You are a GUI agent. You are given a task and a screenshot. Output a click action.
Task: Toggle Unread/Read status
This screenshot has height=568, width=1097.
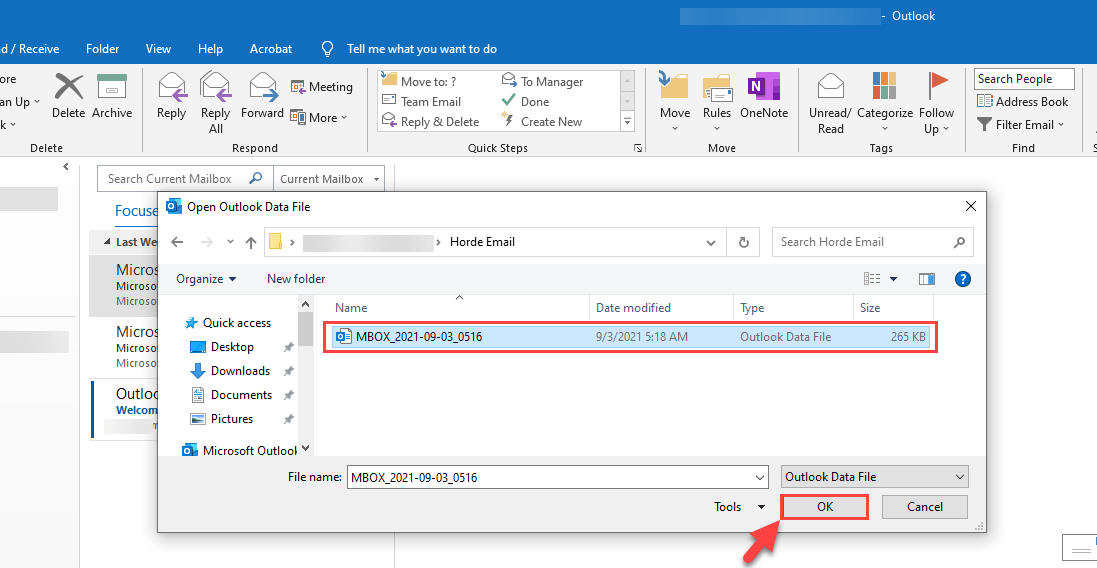[x=830, y=103]
